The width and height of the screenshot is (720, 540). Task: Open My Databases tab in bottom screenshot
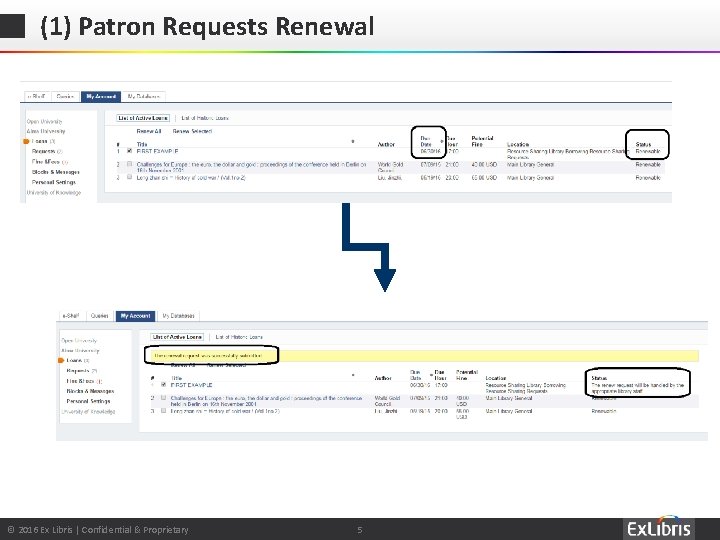[179, 316]
